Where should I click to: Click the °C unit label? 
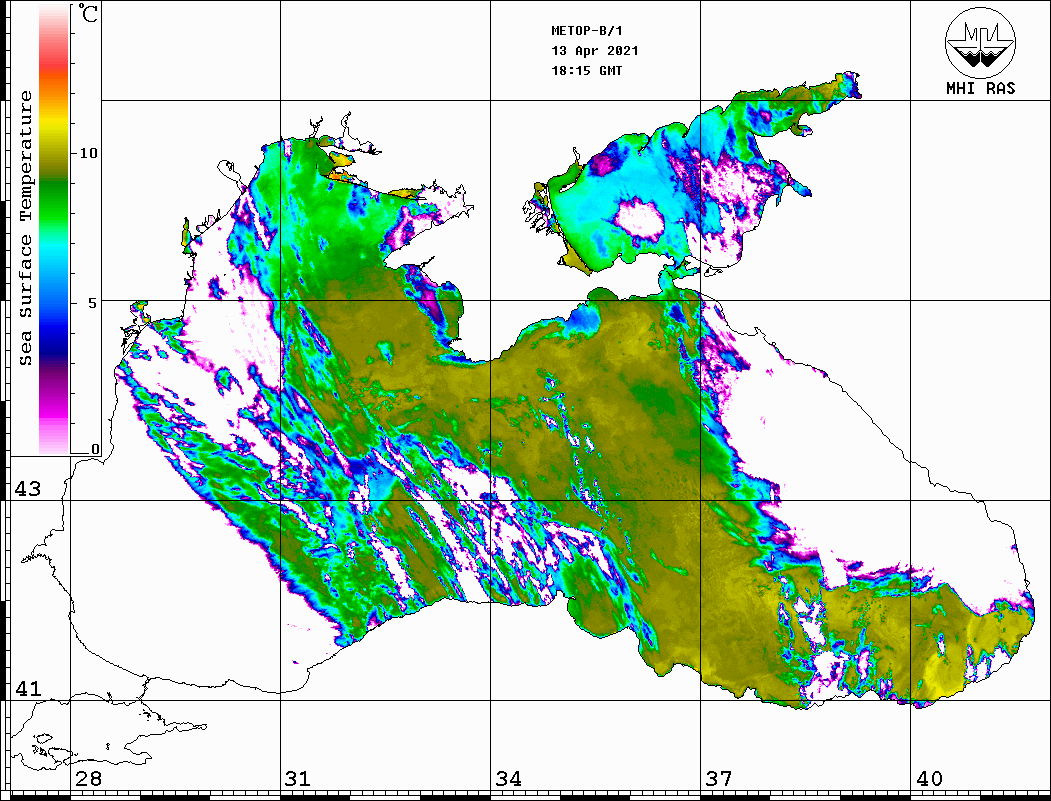click(x=87, y=13)
